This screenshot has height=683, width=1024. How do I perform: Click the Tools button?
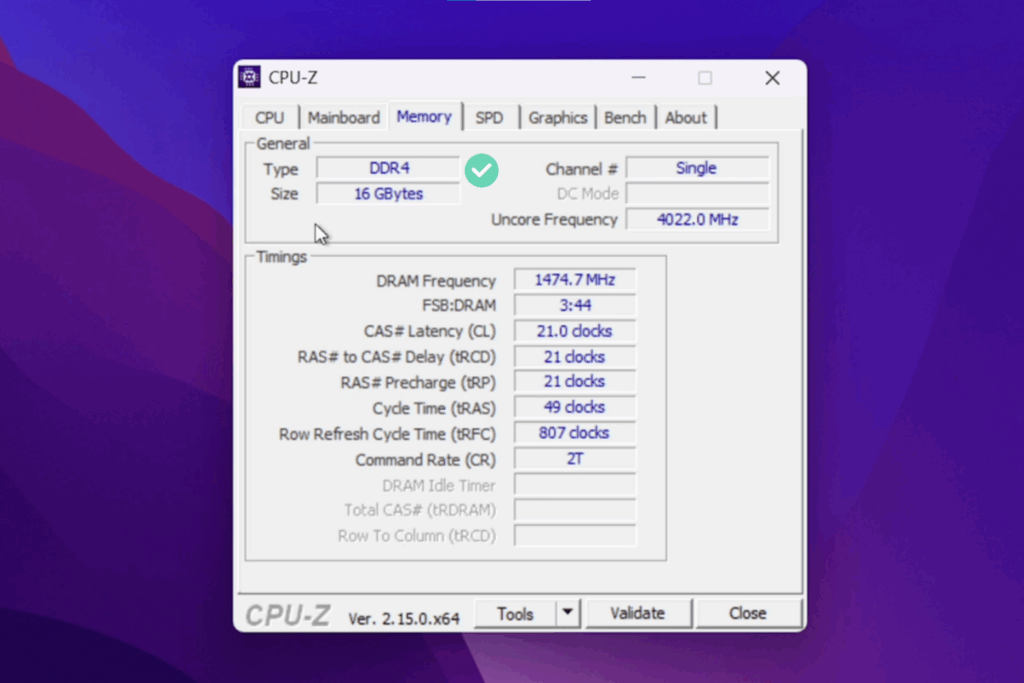tap(515, 614)
